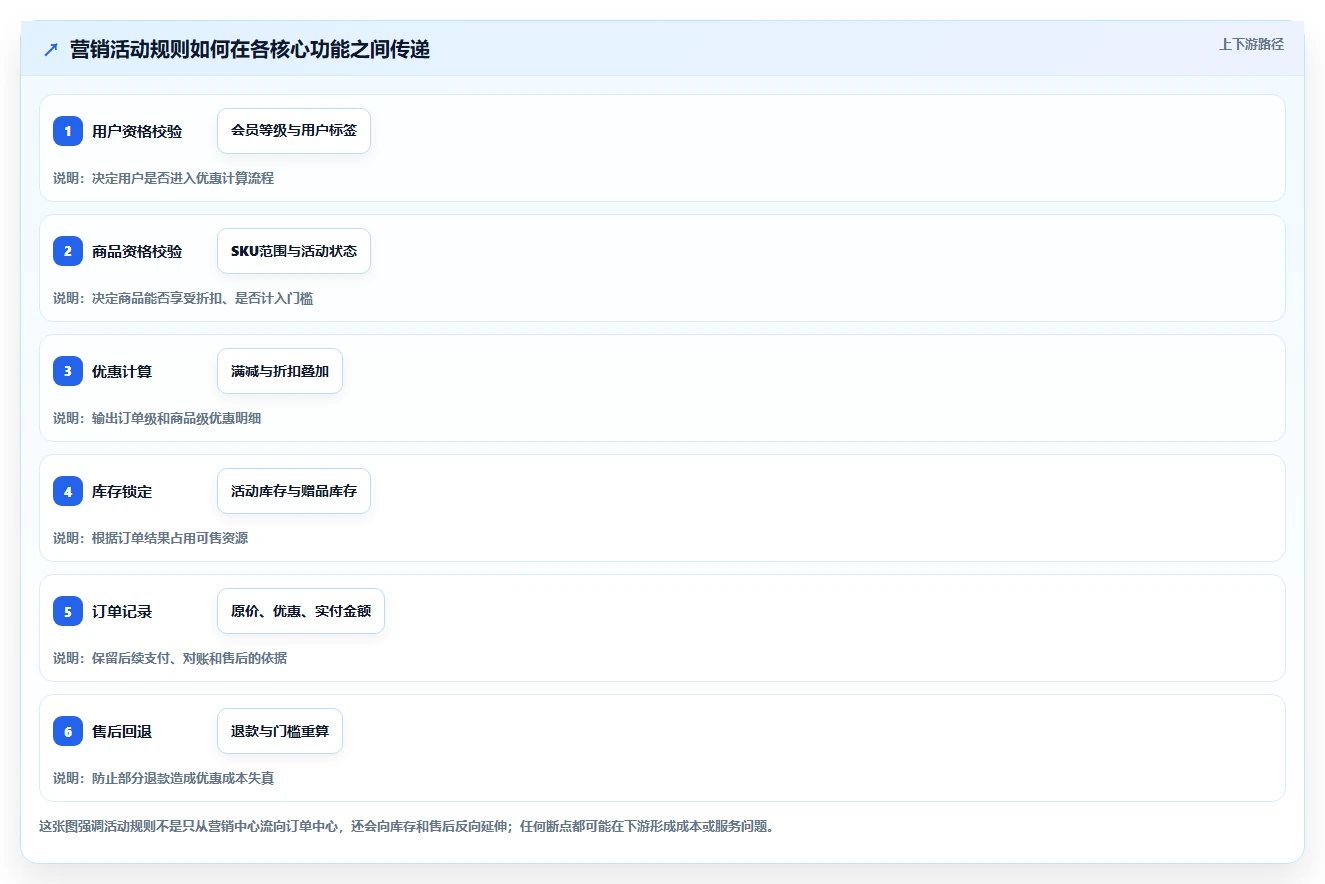This screenshot has width=1325, height=884.
Task: Click the note 防止部分退款造成优惠成本失真
Action: (183, 778)
